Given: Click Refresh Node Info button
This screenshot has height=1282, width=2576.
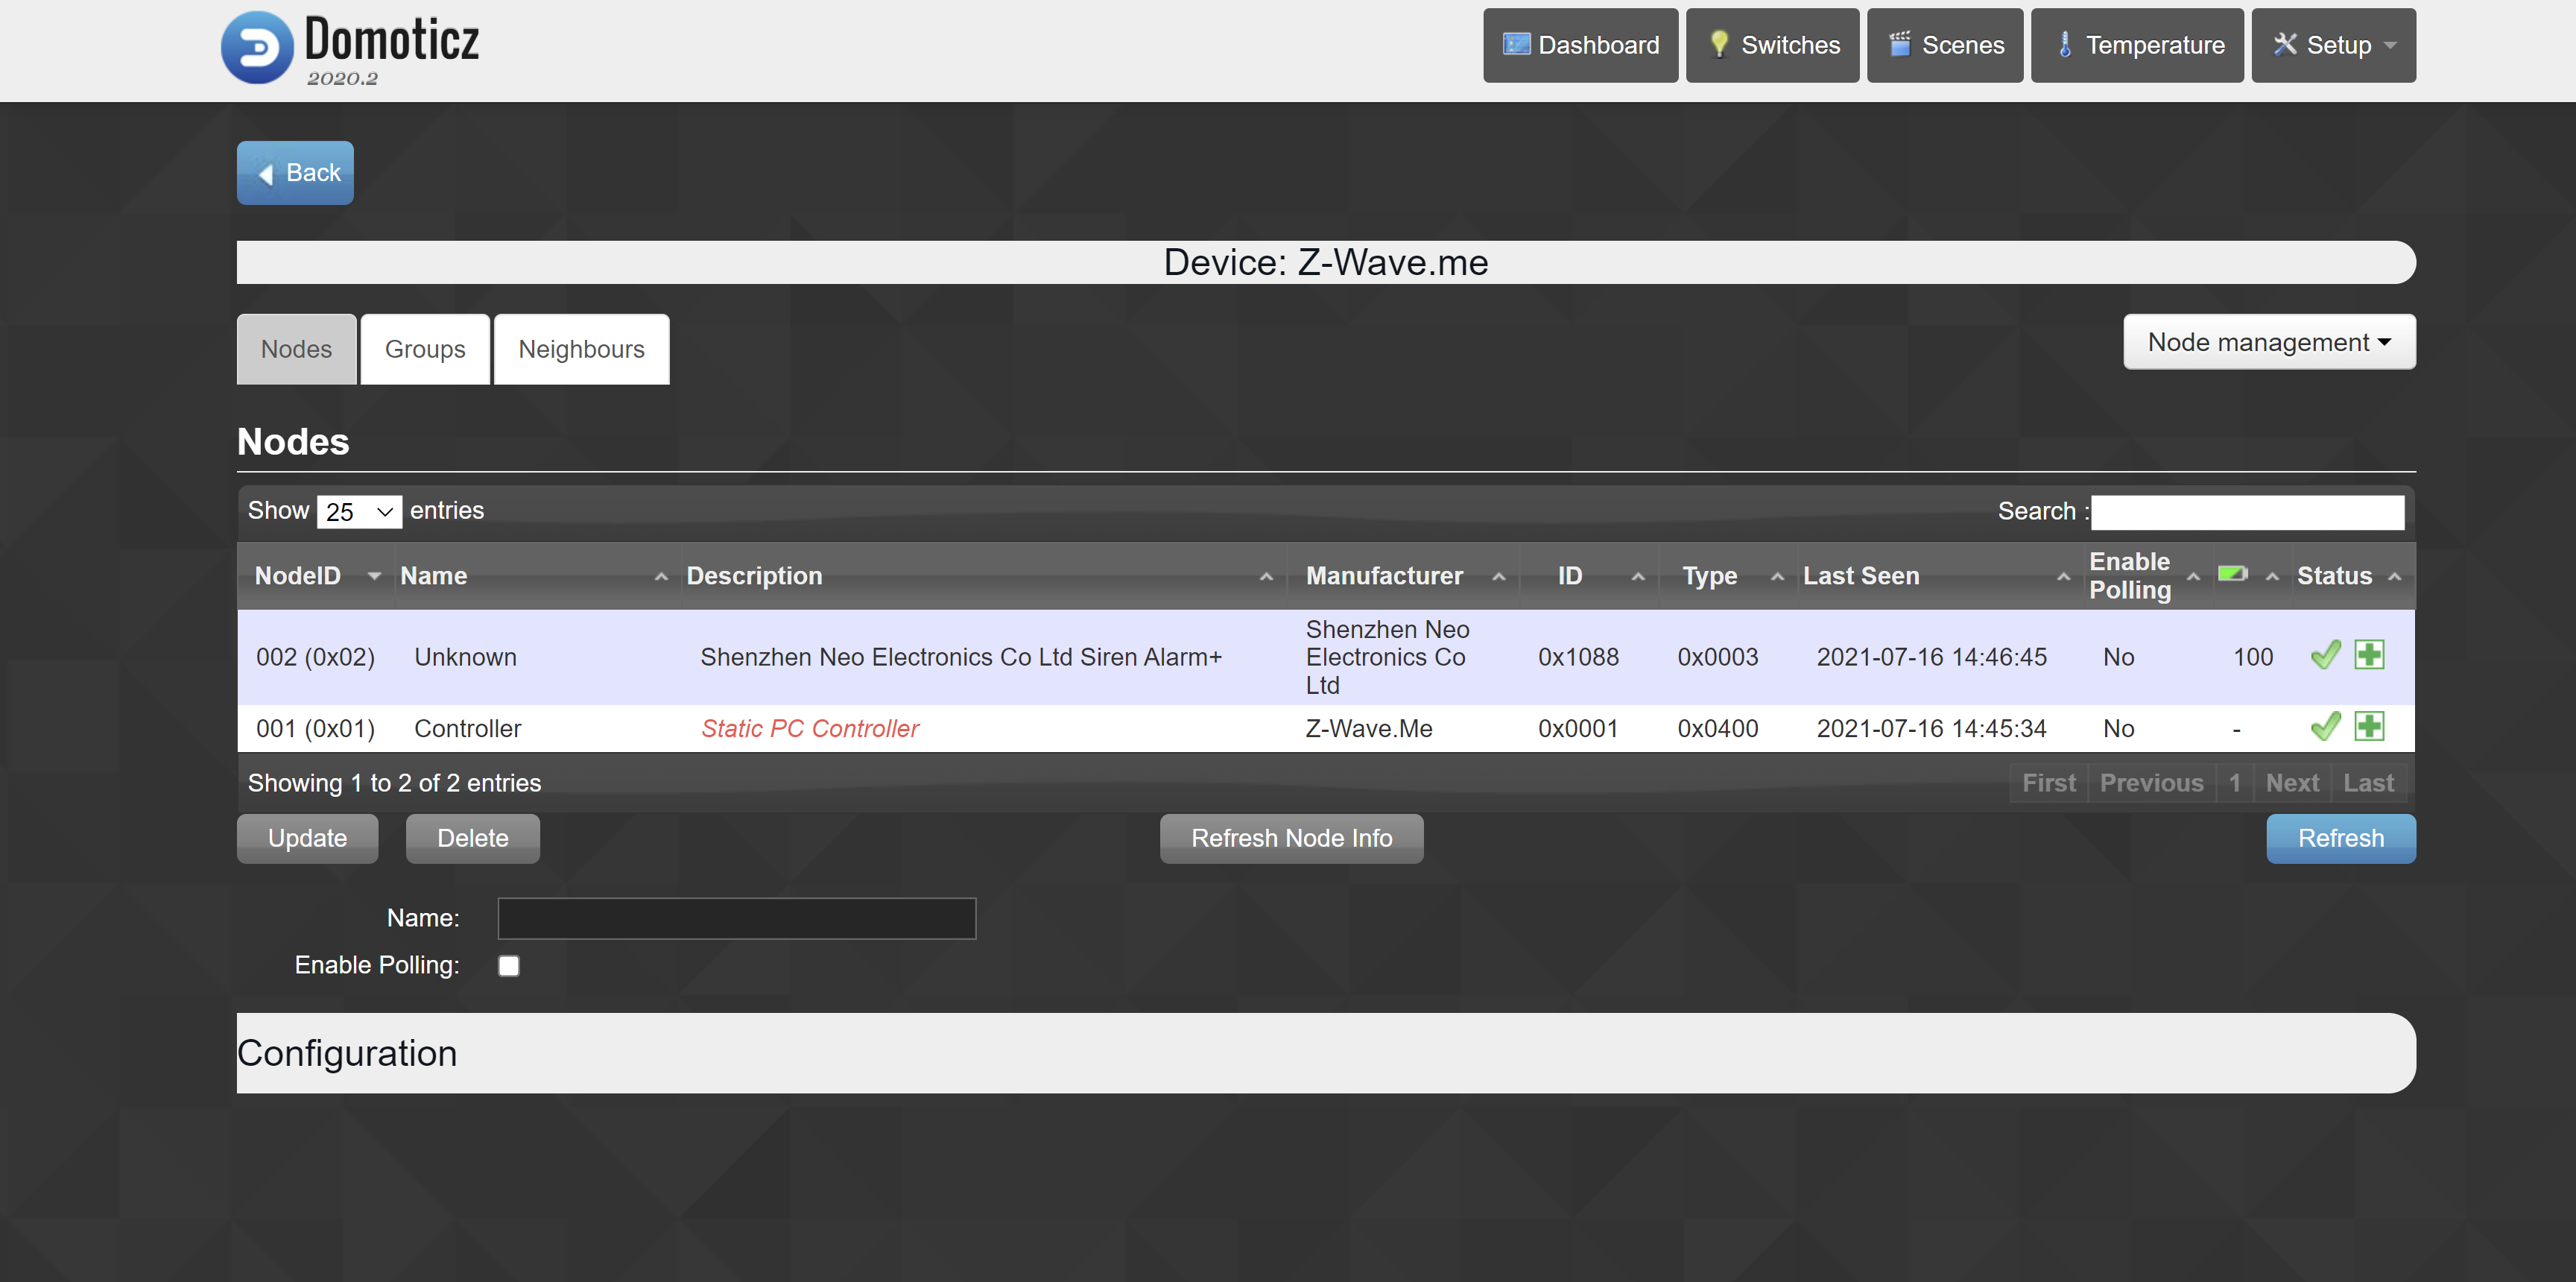Looking at the screenshot, I should (x=1291, y=838).
